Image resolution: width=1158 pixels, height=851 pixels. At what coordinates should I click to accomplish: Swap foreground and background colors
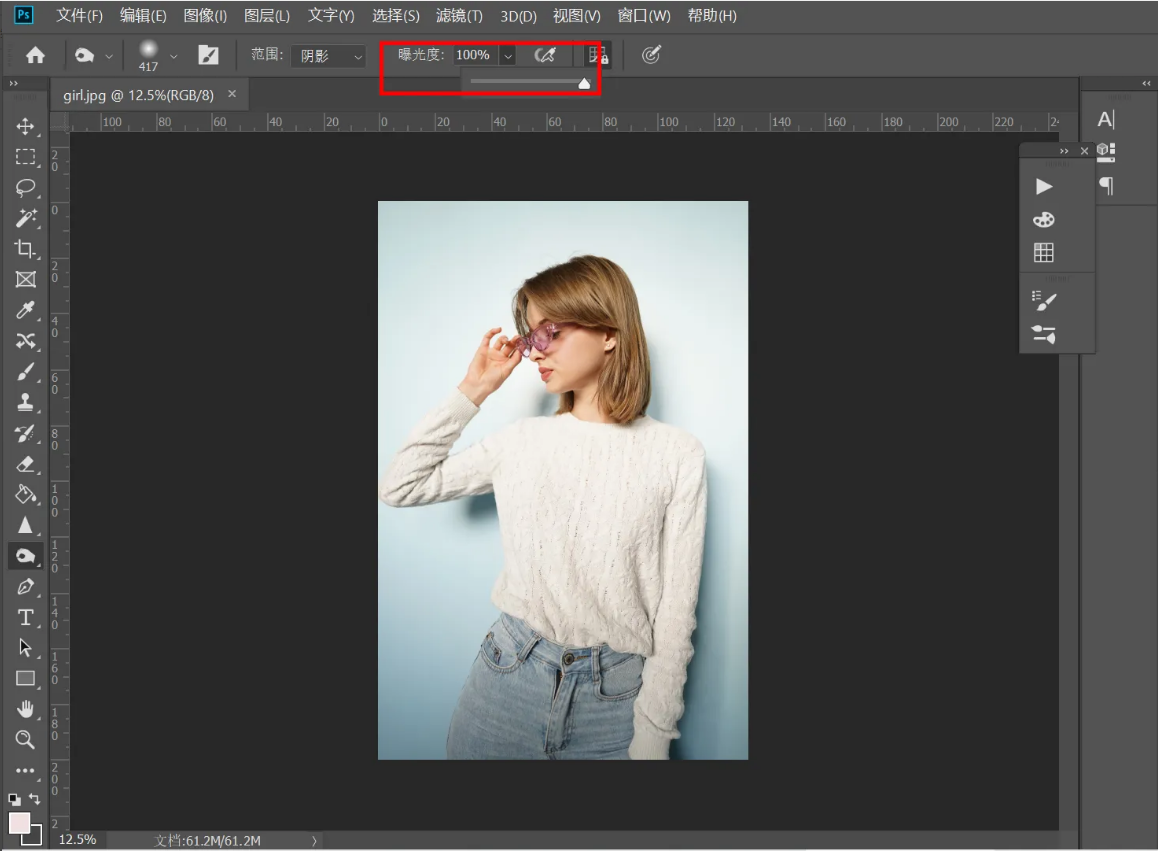click(x=35, y=799)
